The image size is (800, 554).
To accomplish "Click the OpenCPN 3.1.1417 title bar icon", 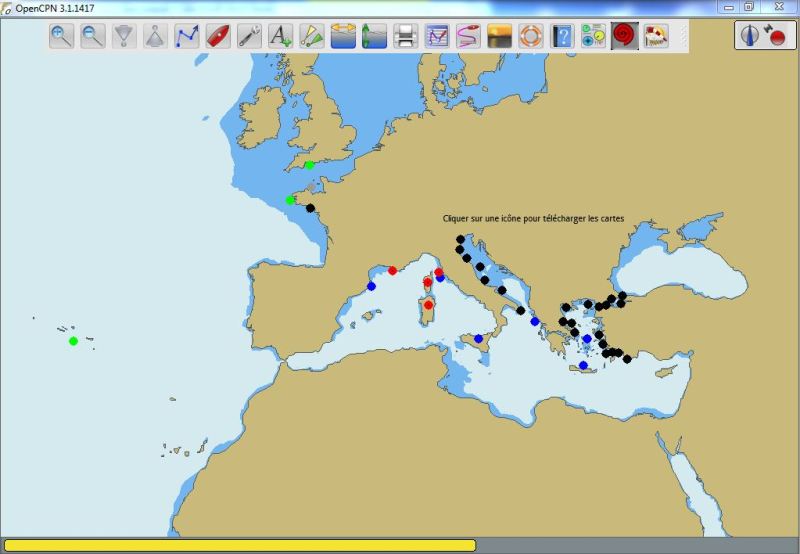I will [6, 8].
